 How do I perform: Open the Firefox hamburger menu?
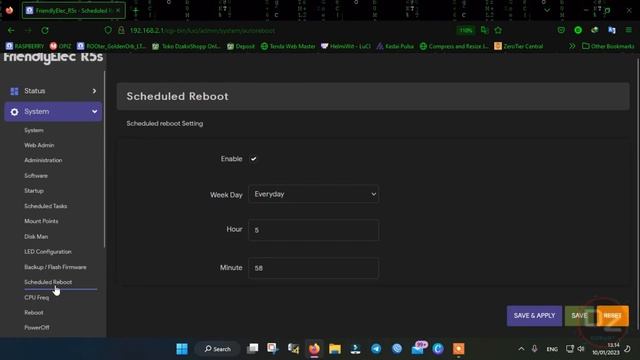[629, 30]
